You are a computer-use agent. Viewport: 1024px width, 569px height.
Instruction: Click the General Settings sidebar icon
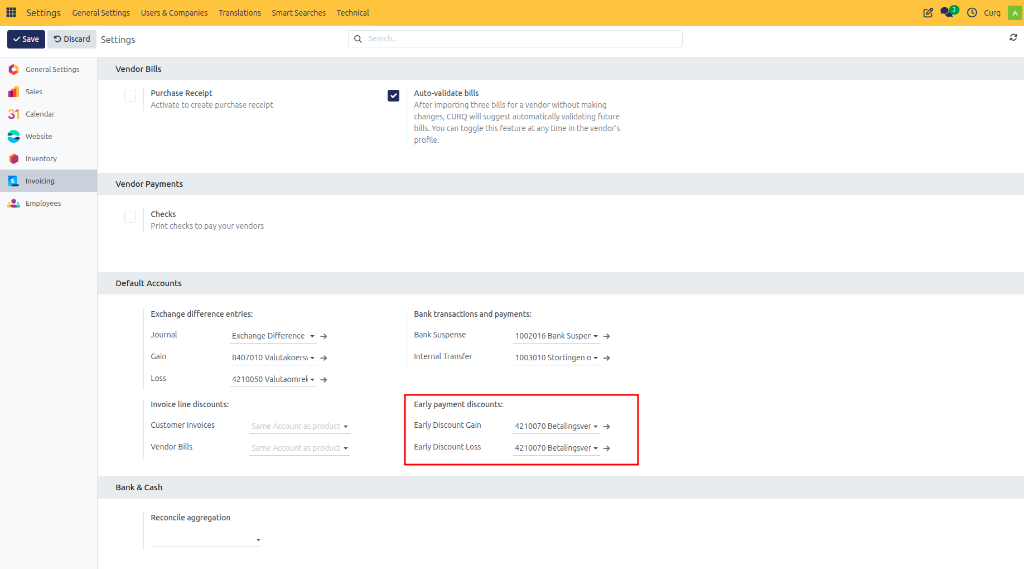[x=14, y=69]
